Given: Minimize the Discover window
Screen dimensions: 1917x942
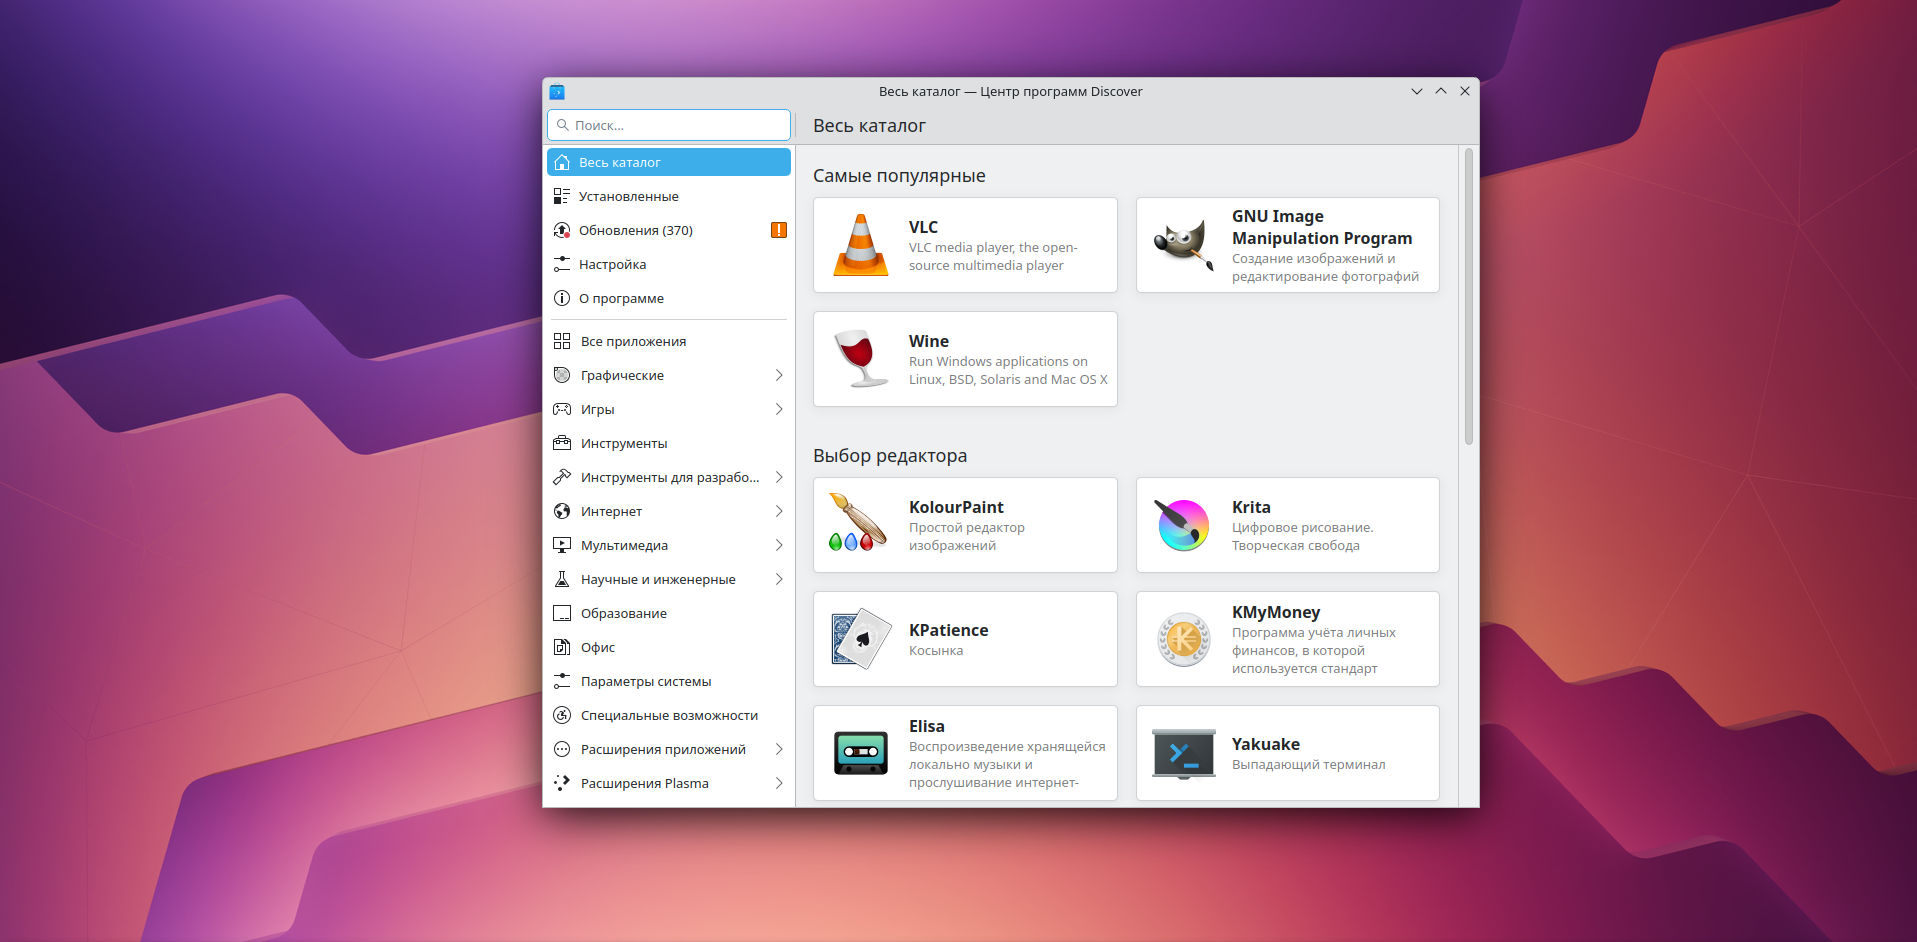Looking at the screenshot, I should pyautogui.click(x=1417, y=91).
